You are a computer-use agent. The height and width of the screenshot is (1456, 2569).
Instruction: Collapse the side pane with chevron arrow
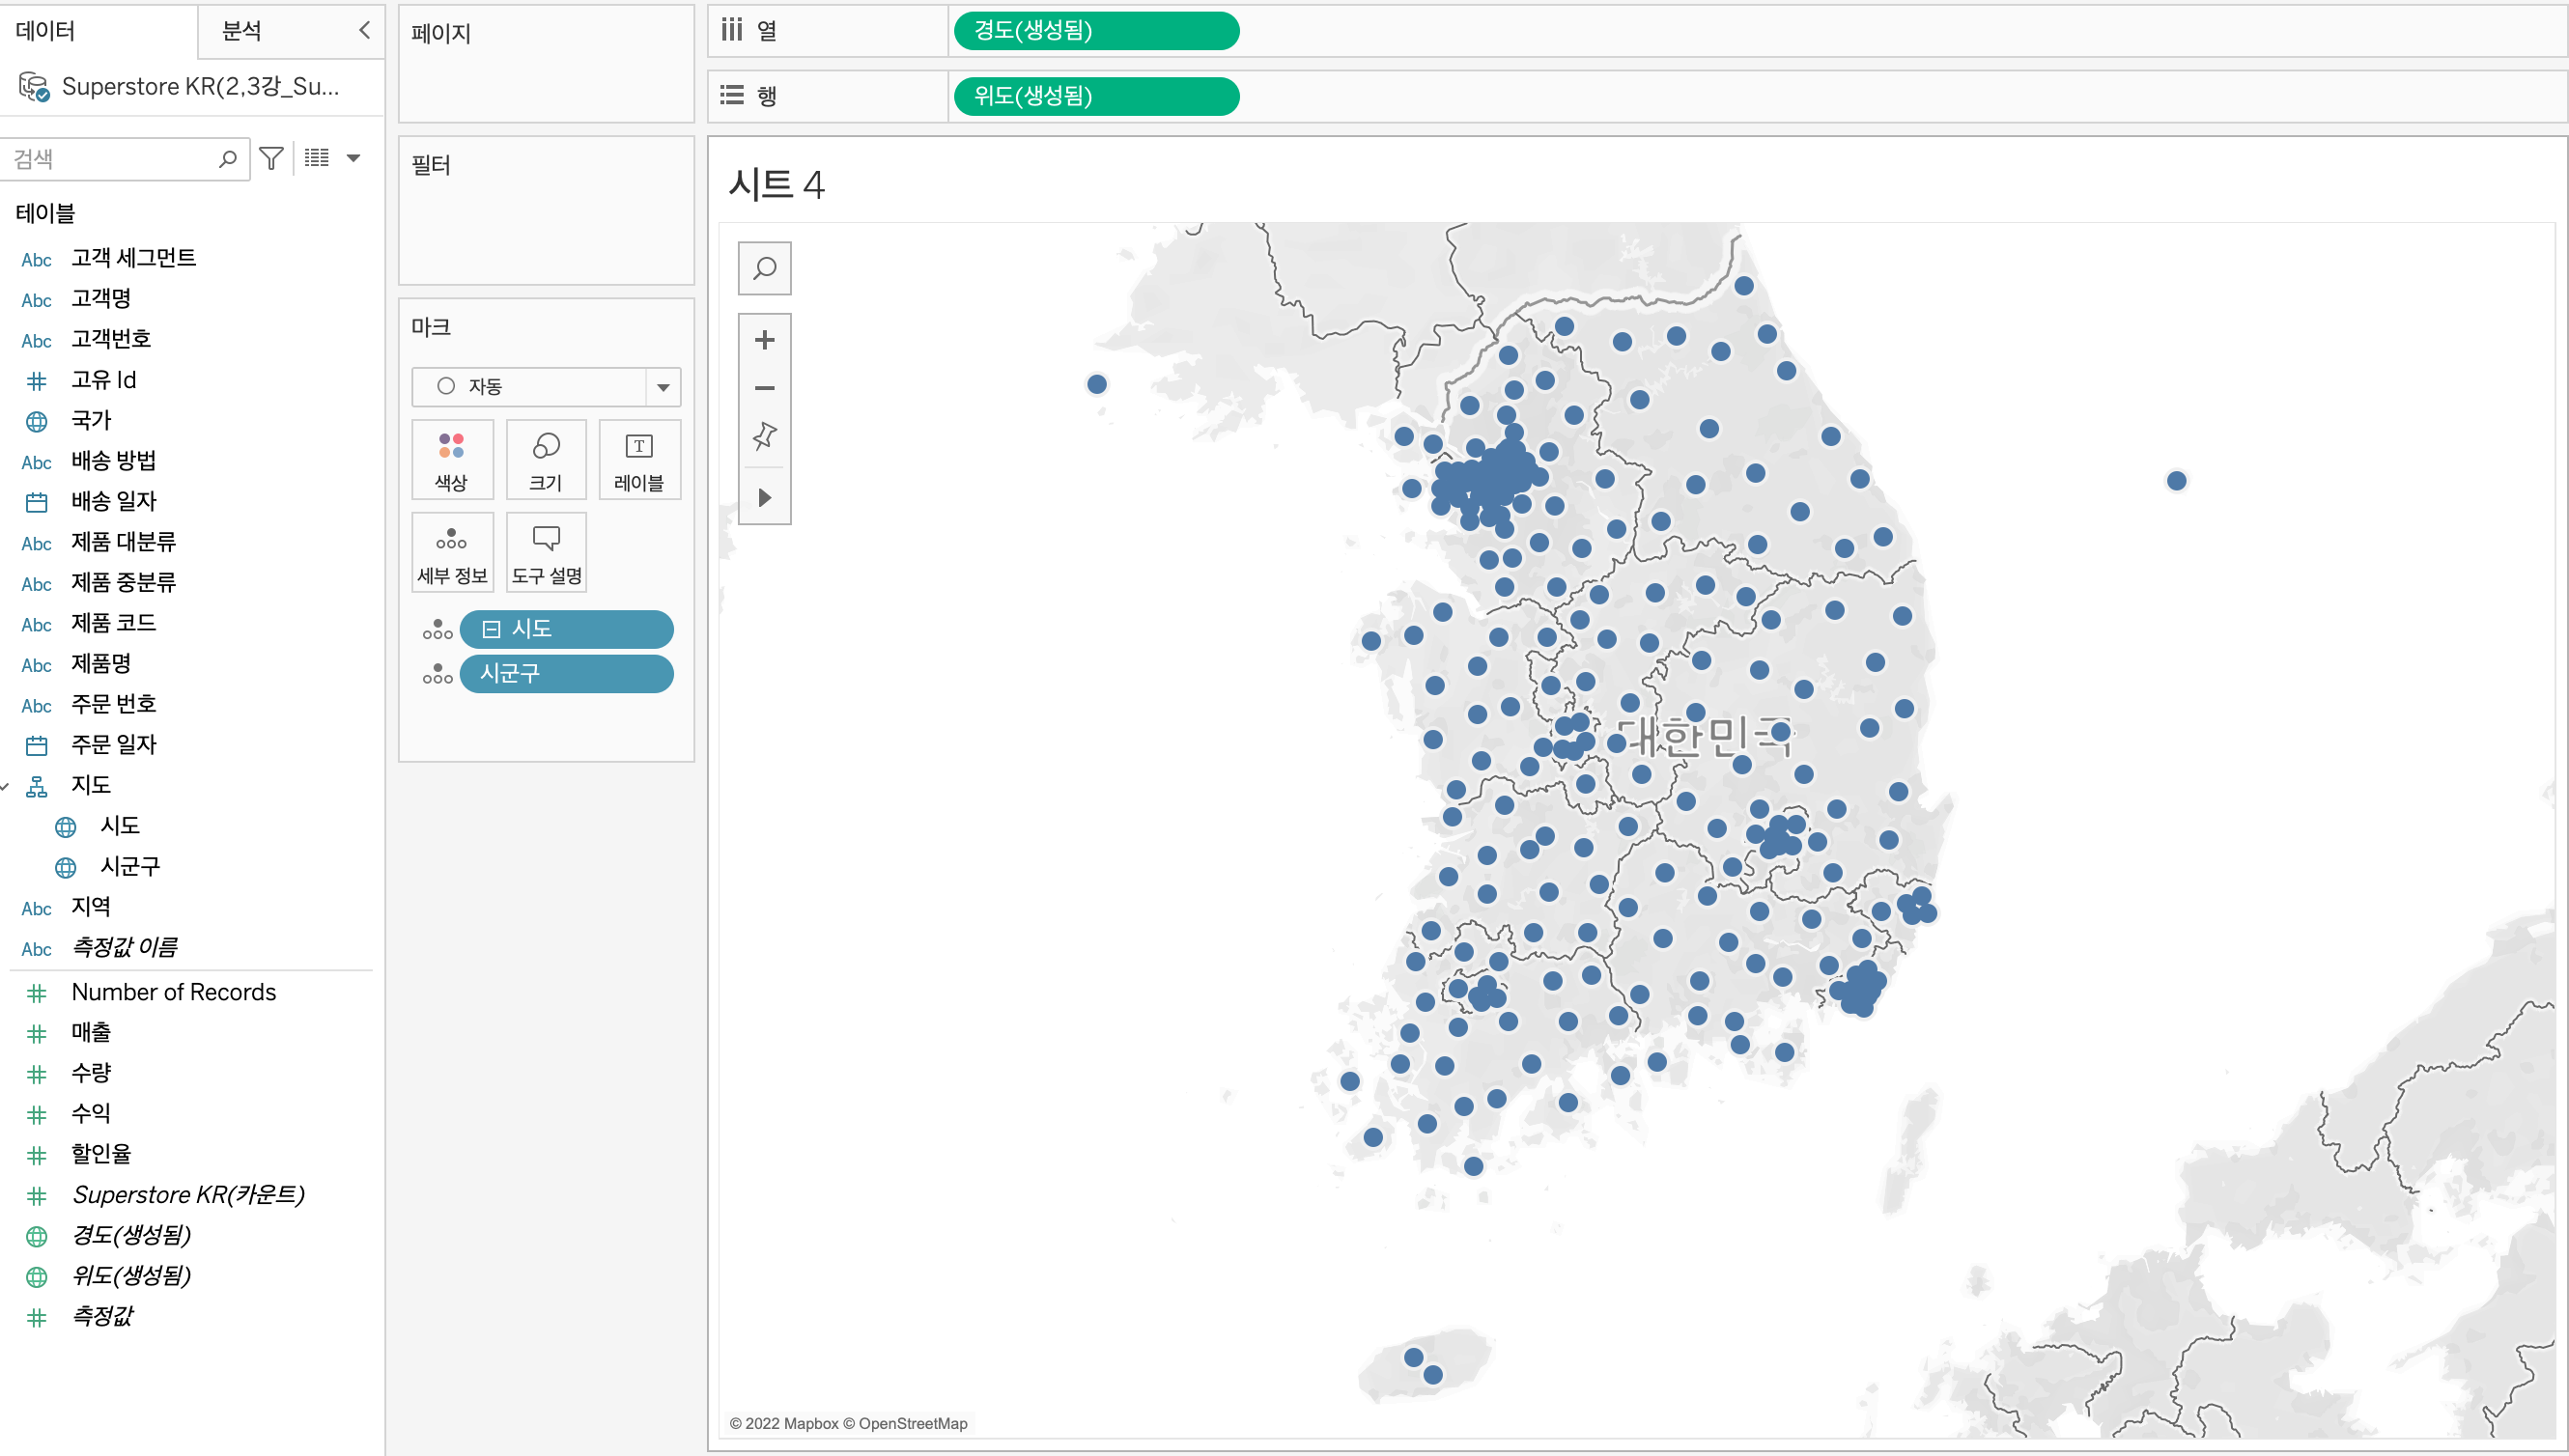point(365,31)
